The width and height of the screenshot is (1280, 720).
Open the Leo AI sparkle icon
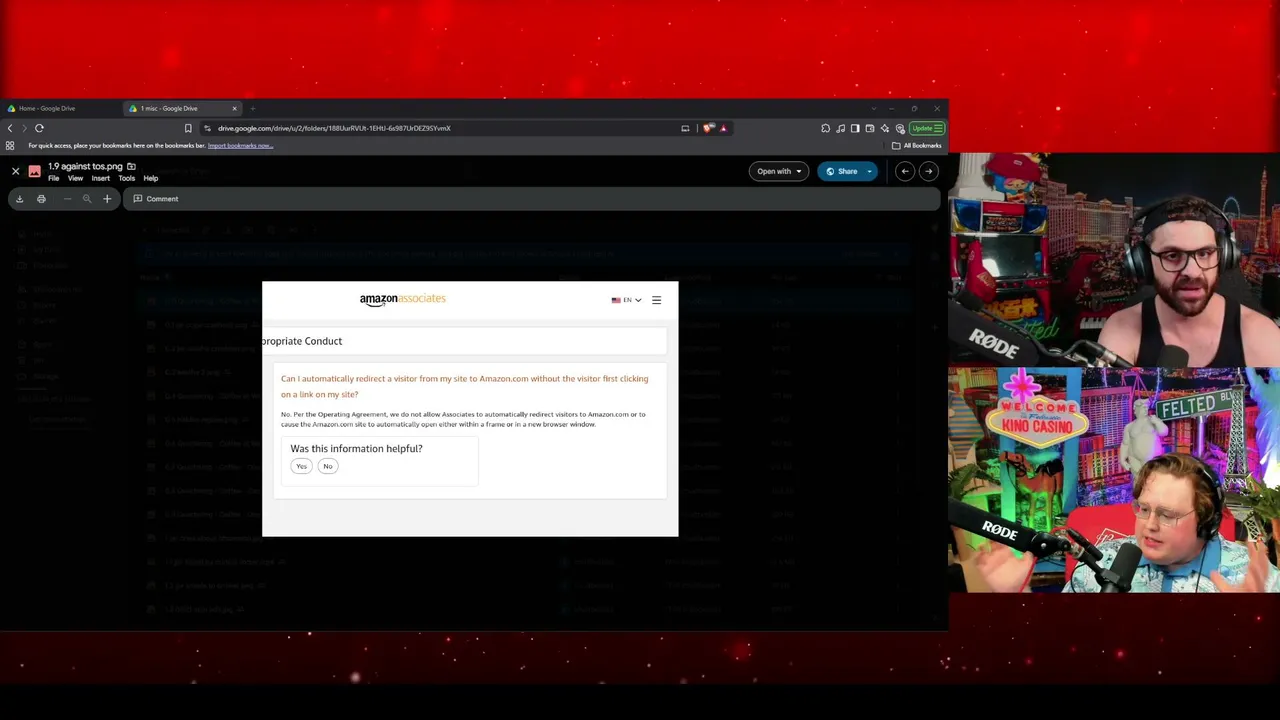coord(885,128)
